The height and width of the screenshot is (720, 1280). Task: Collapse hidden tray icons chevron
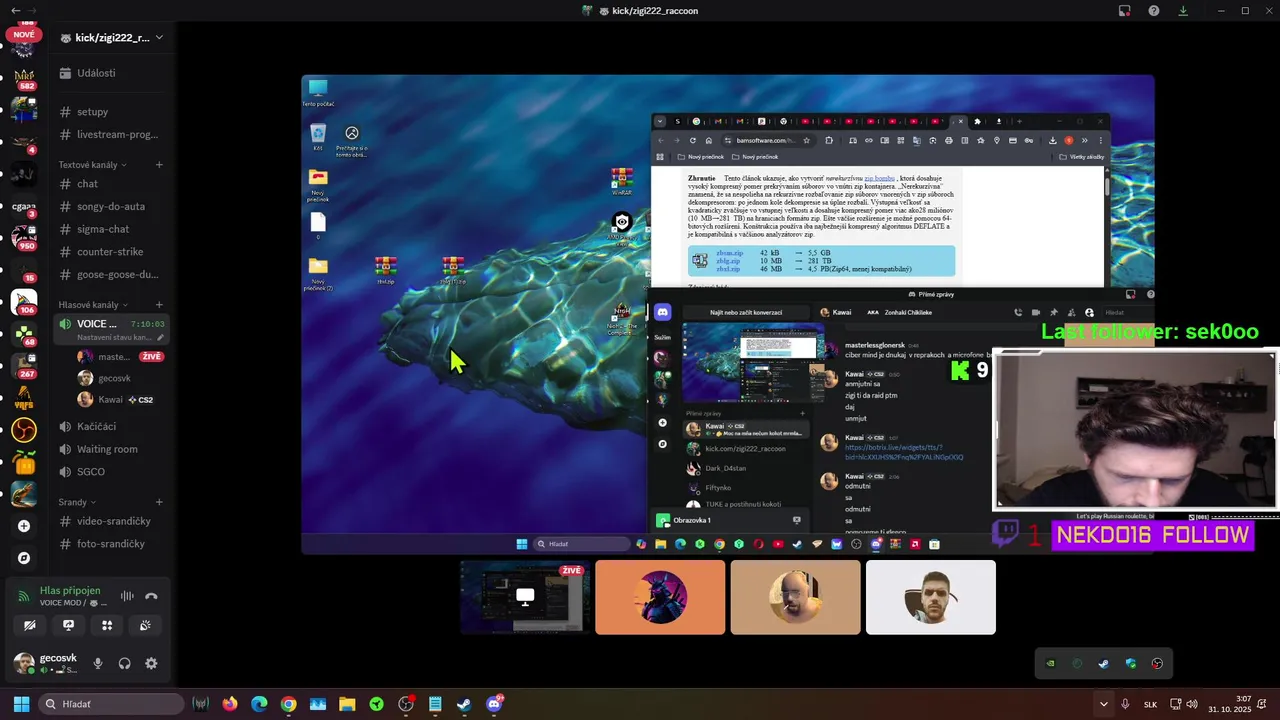pos(1103,704)
